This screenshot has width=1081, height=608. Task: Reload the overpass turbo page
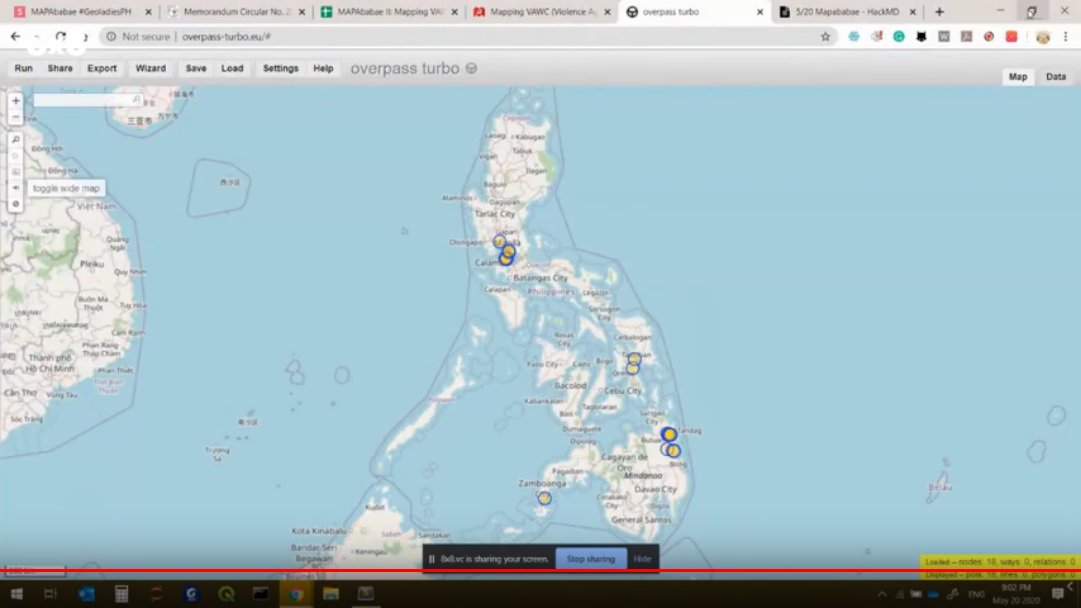(61, 37)
